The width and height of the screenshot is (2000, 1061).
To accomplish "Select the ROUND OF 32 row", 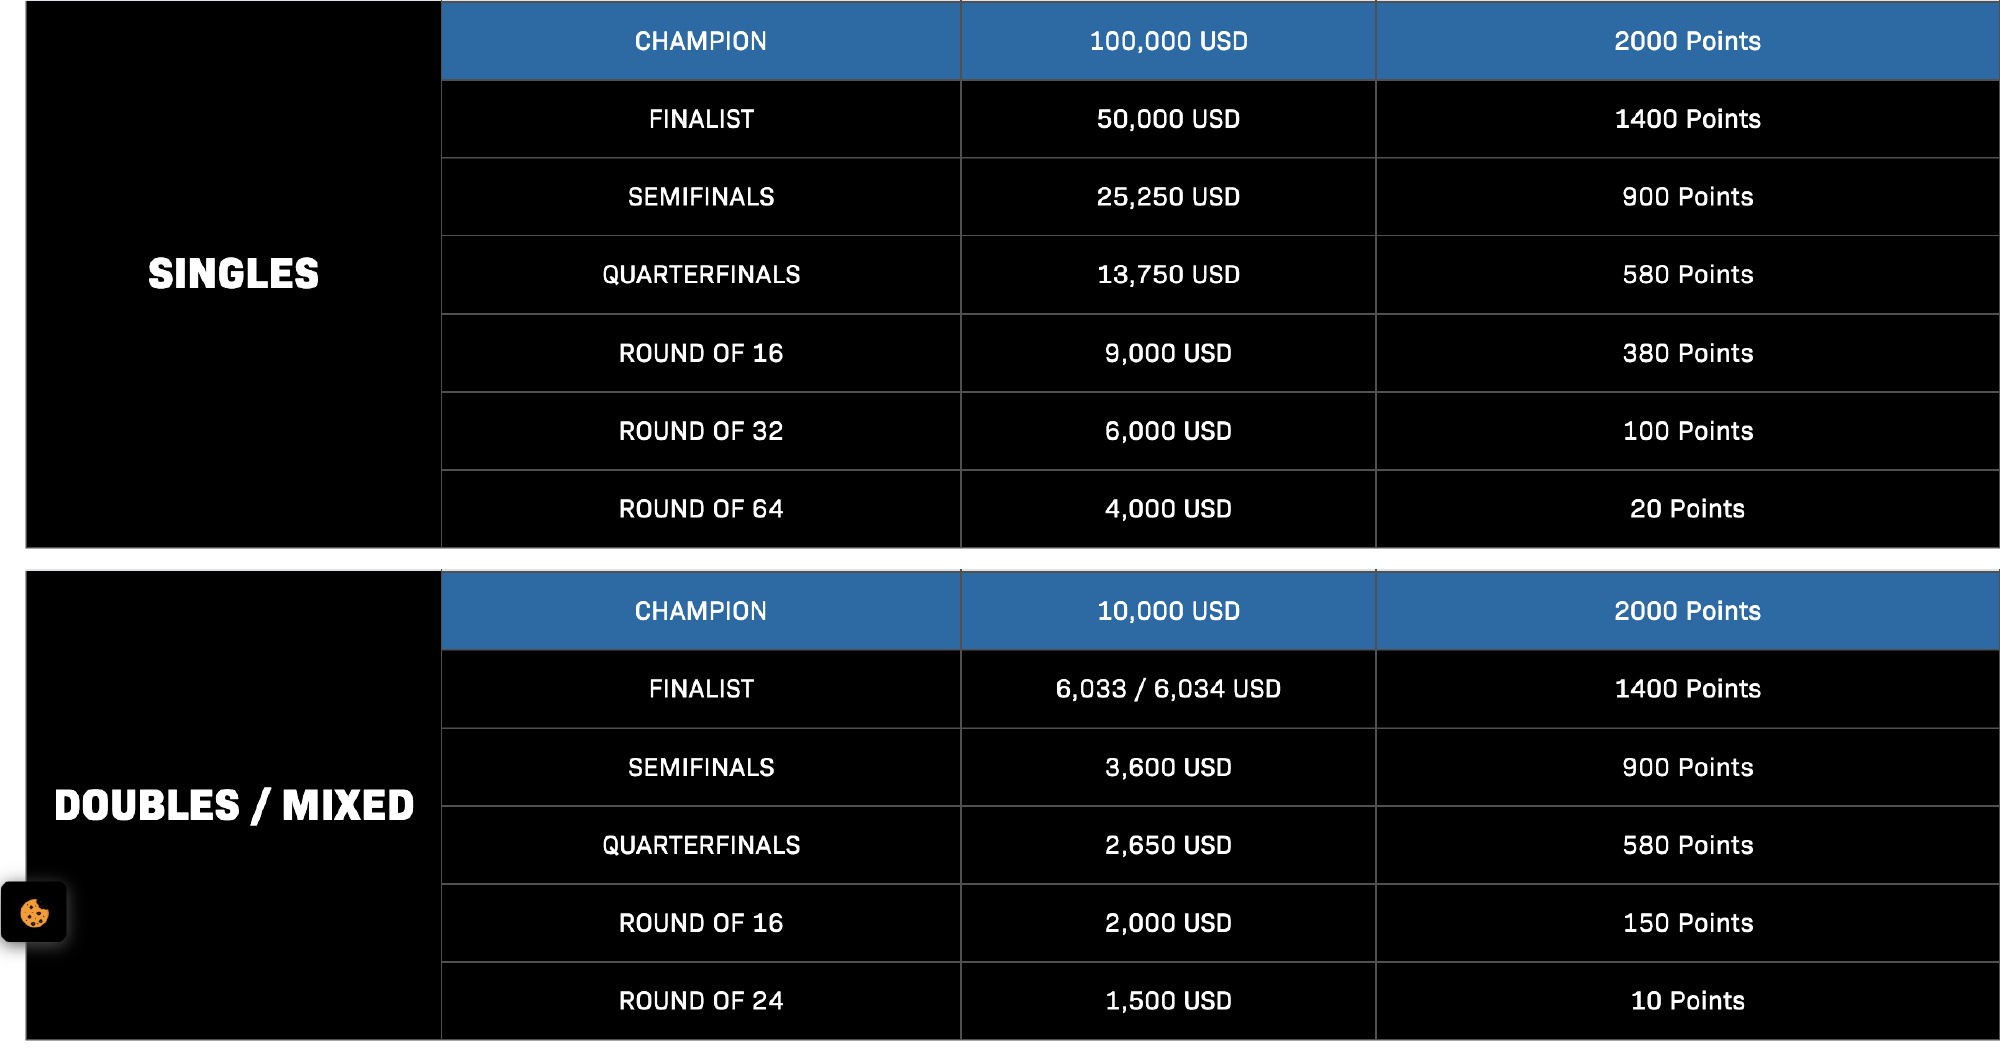I will (1220, 431).
